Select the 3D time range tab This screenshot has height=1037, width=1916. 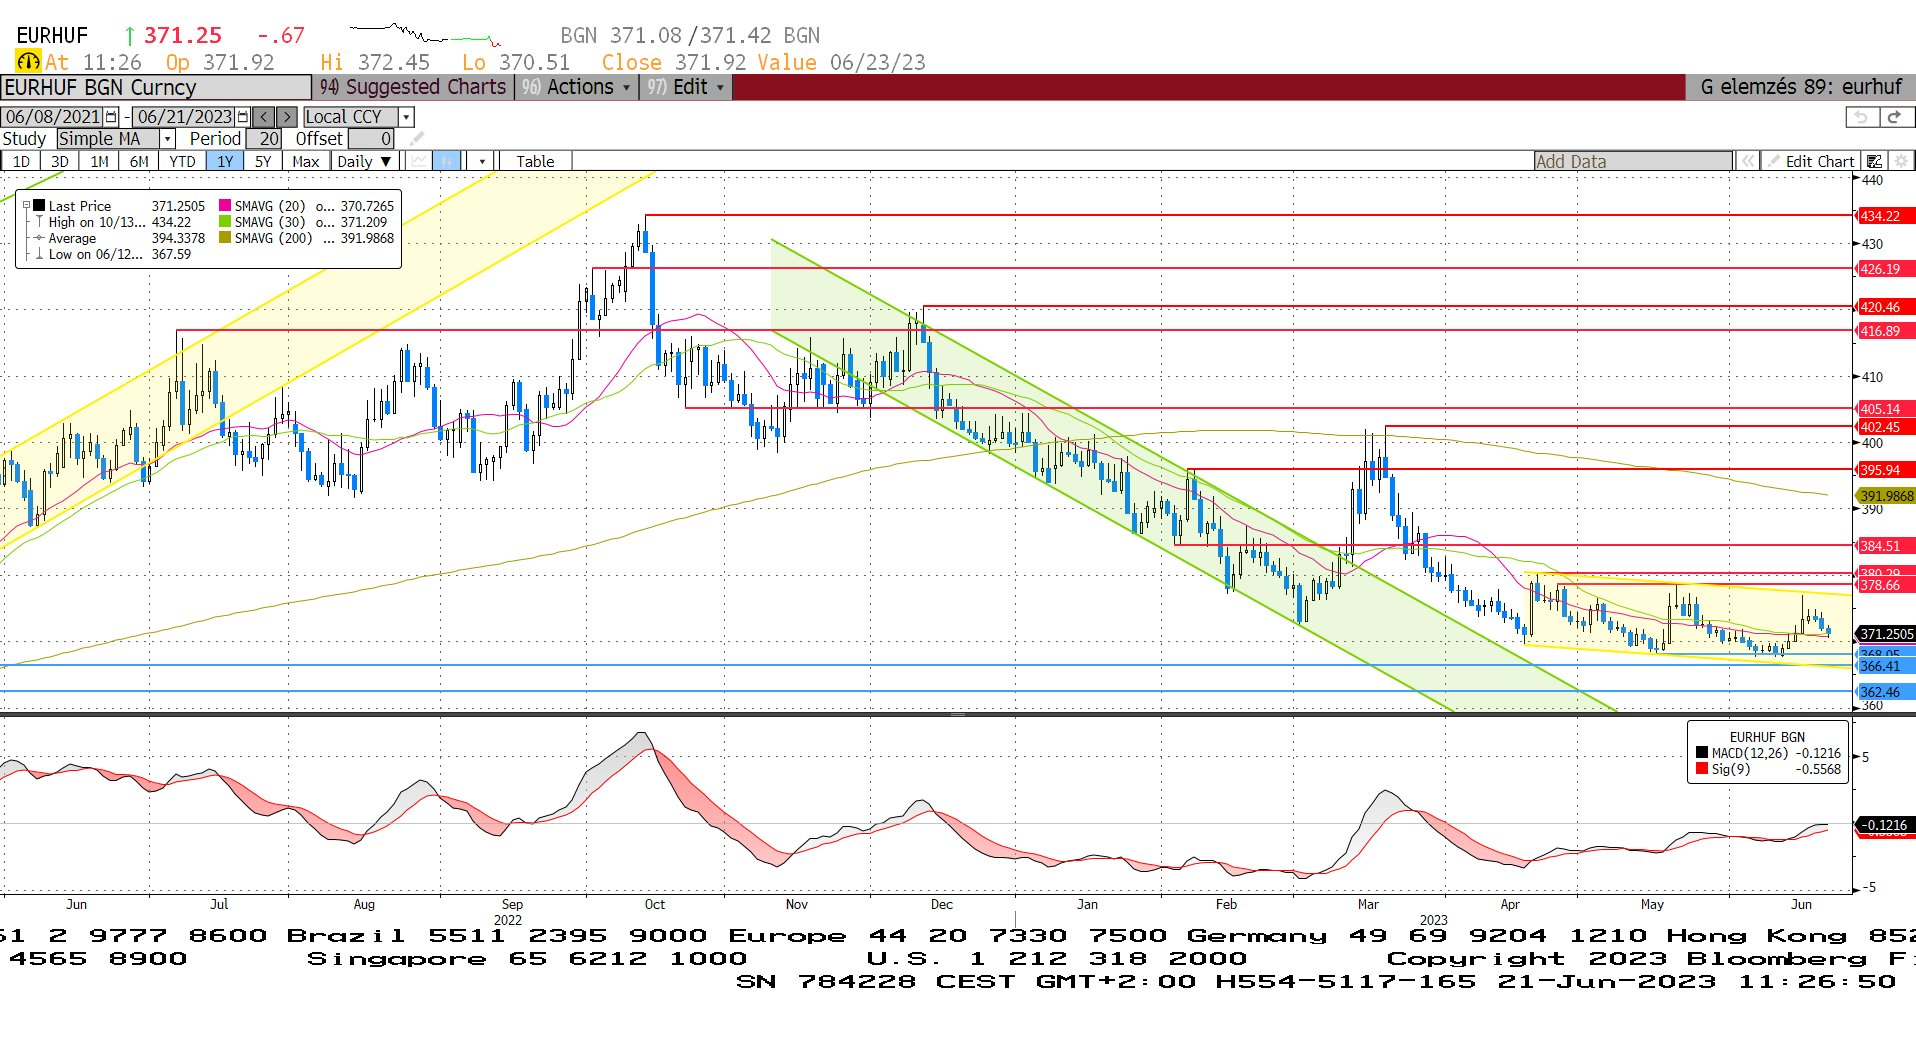[x=60, y=161]
